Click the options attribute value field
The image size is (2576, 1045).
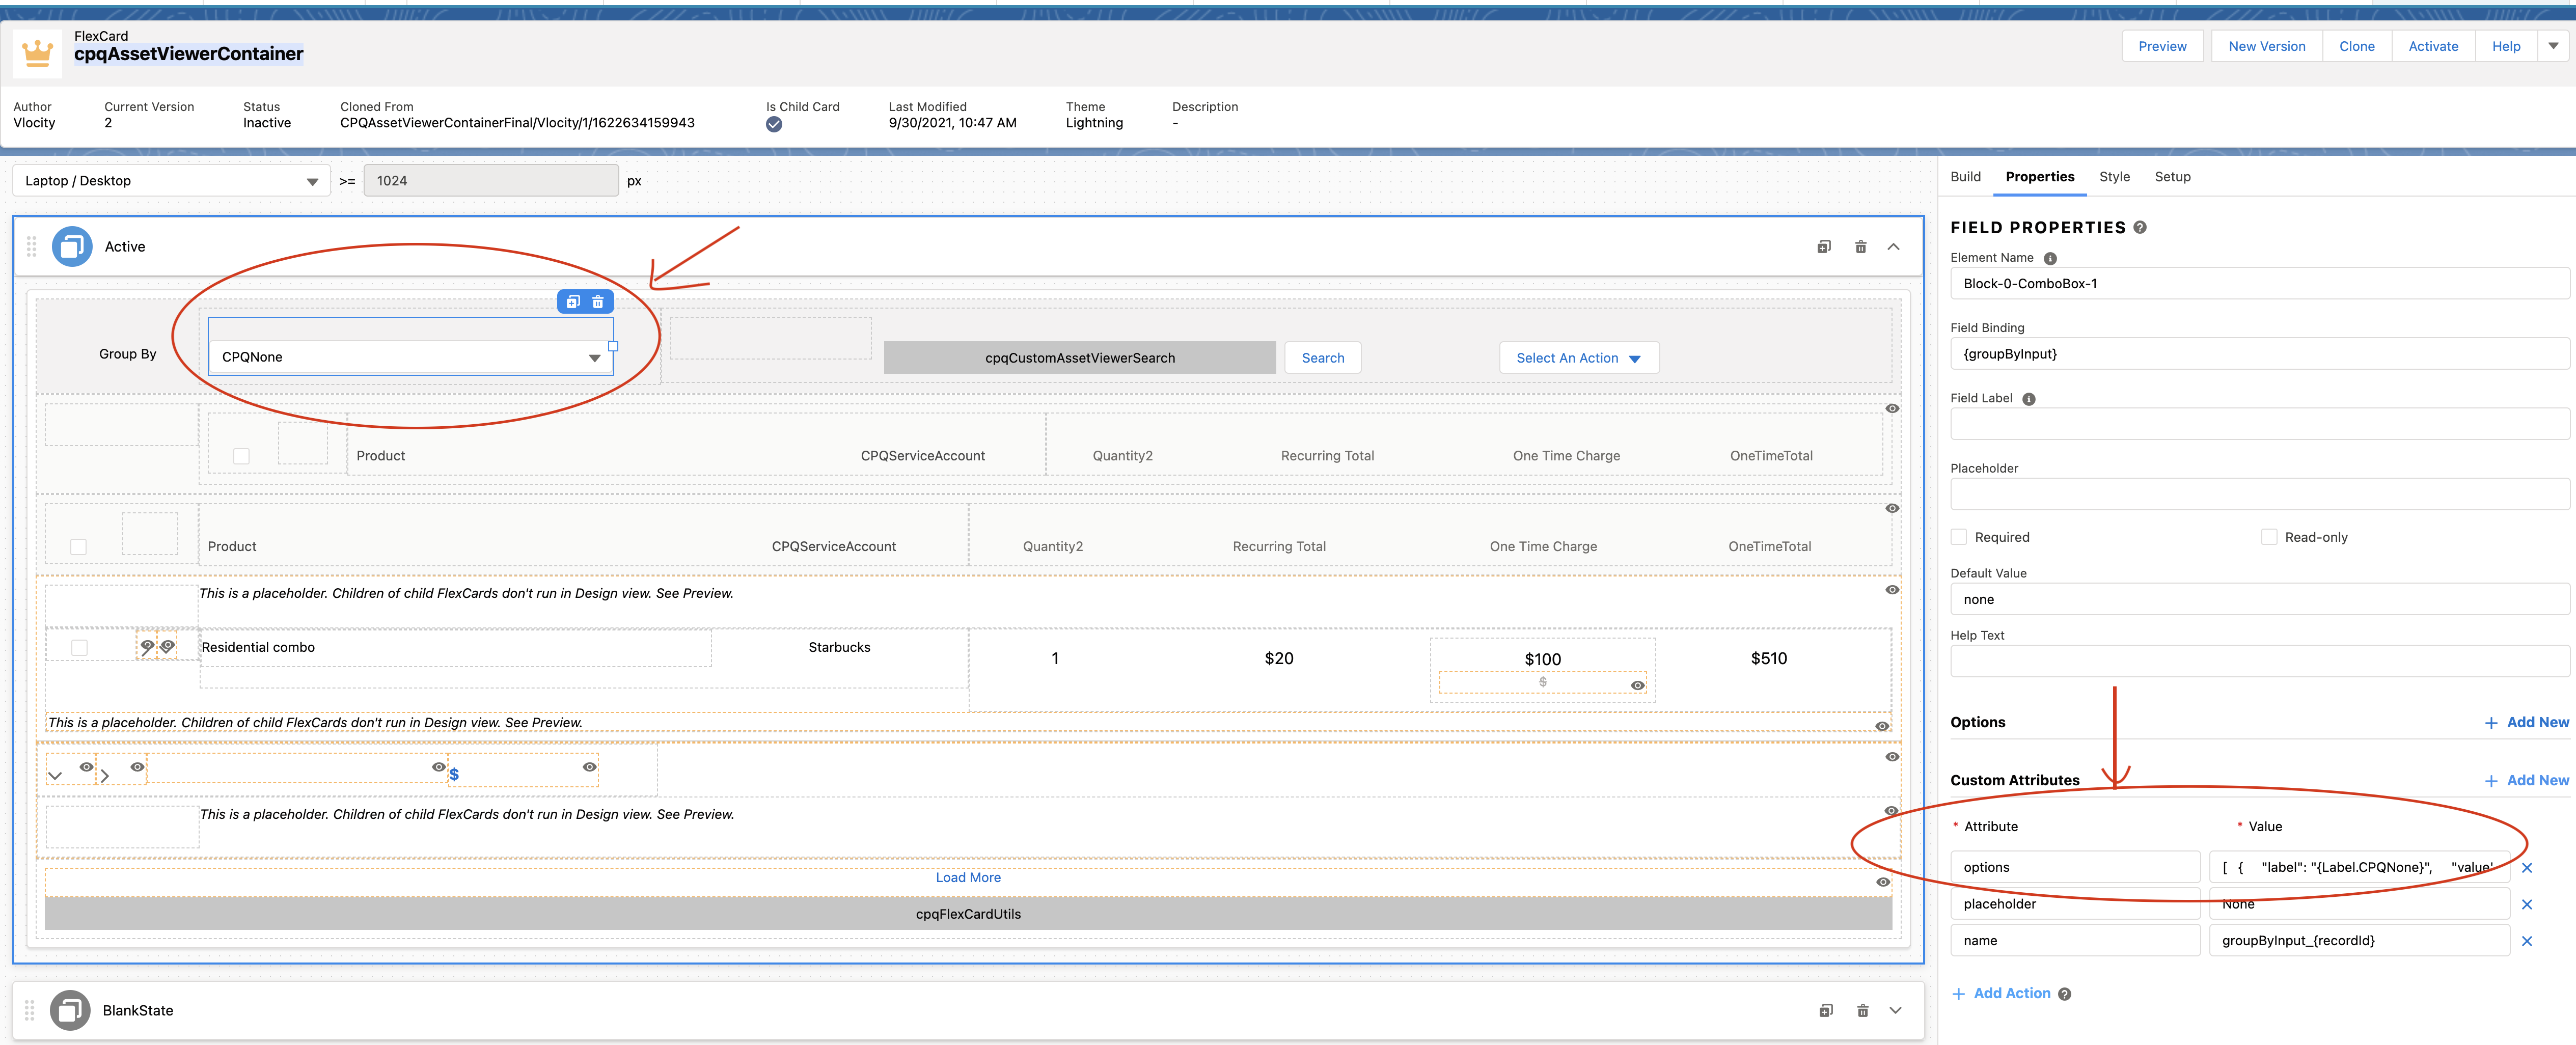pos(2359,868)
